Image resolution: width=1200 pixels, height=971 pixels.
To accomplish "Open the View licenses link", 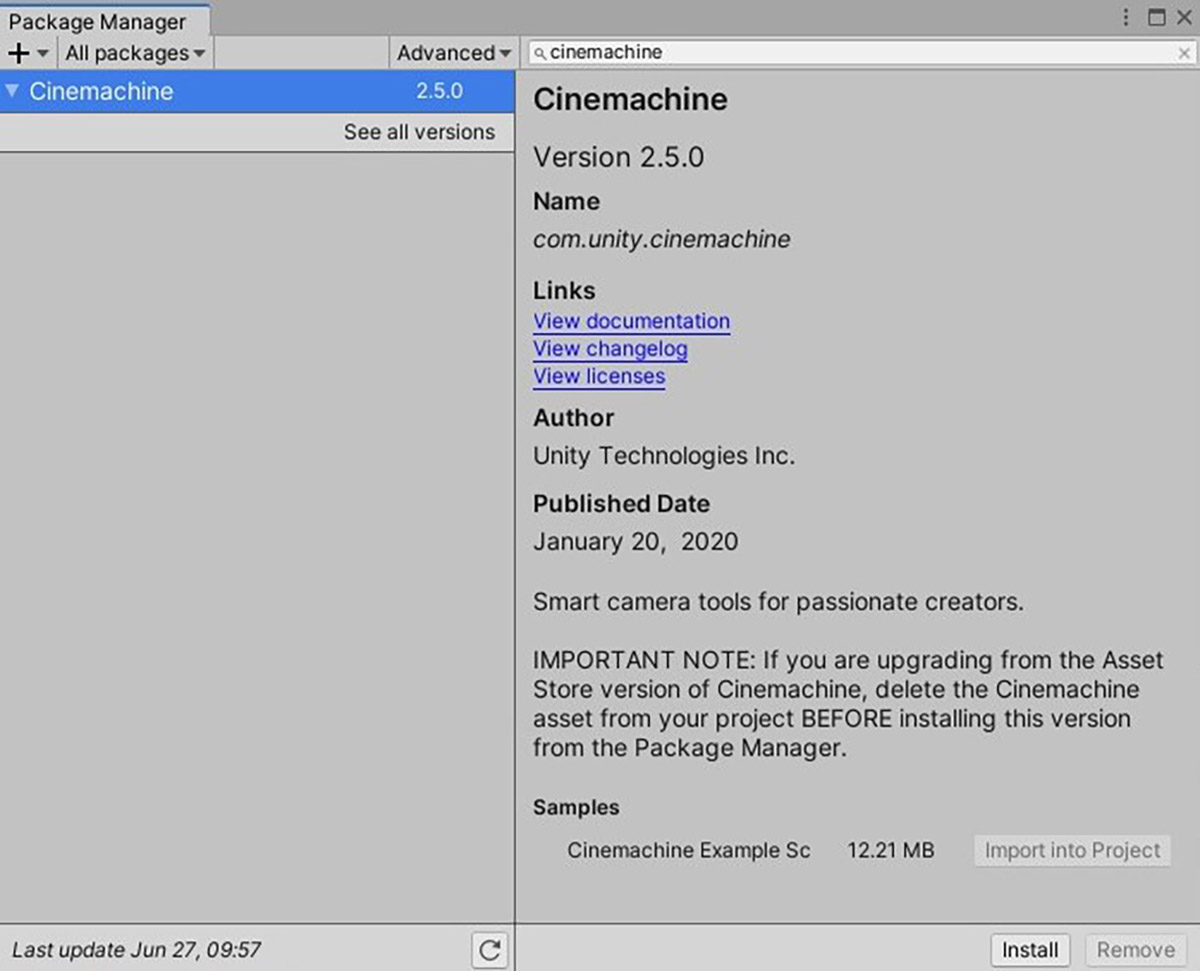I will 599,377.
